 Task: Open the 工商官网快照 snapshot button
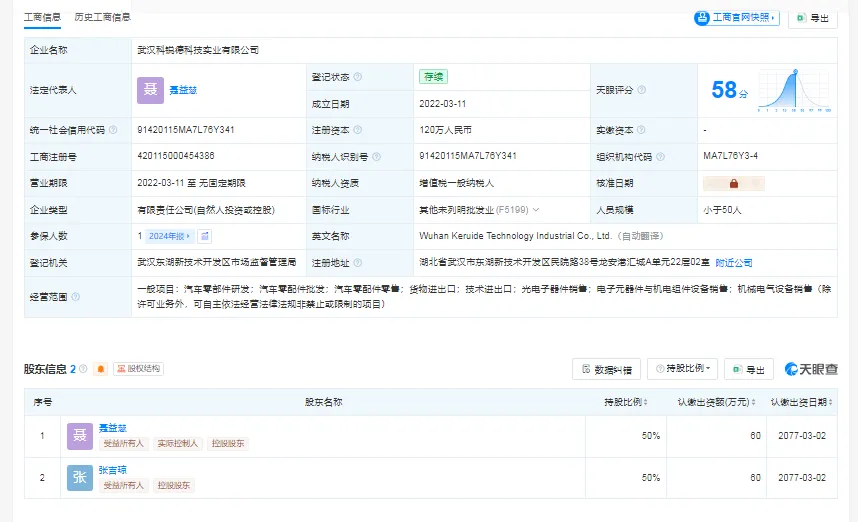[x=737, y=18]
